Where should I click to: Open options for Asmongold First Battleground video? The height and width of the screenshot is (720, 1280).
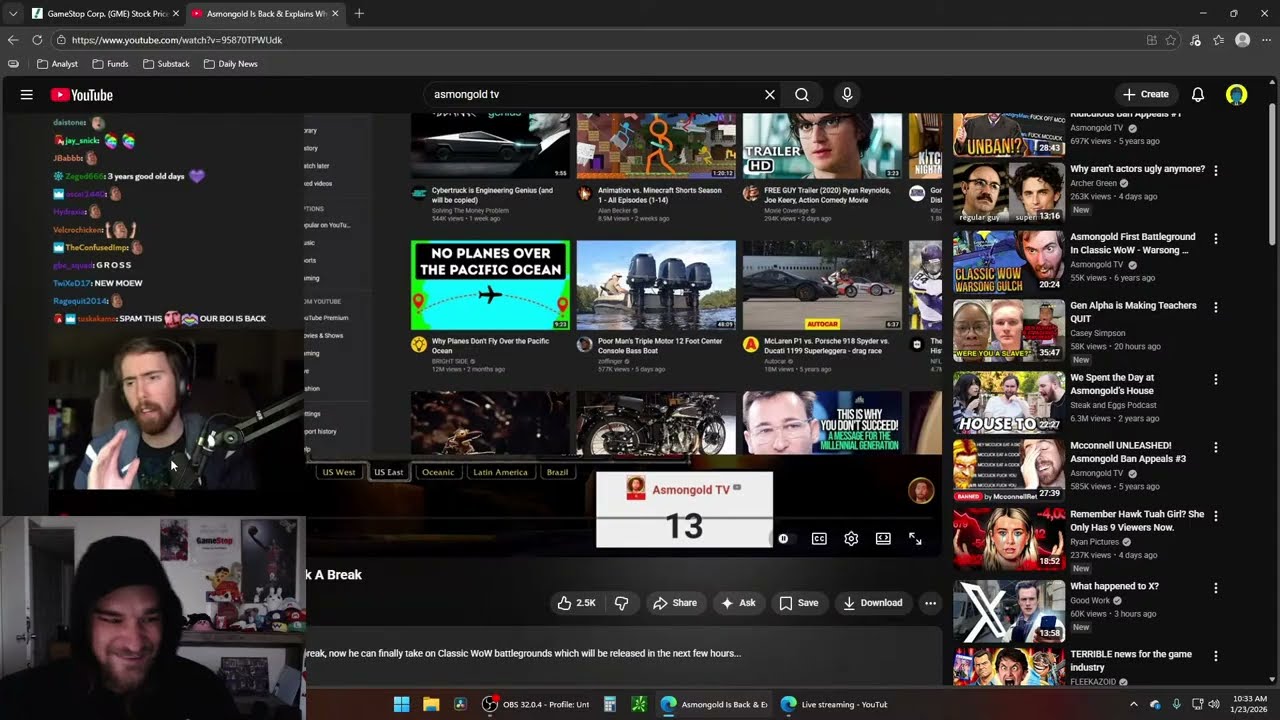pyautogui.click(x=1216, y=239)
